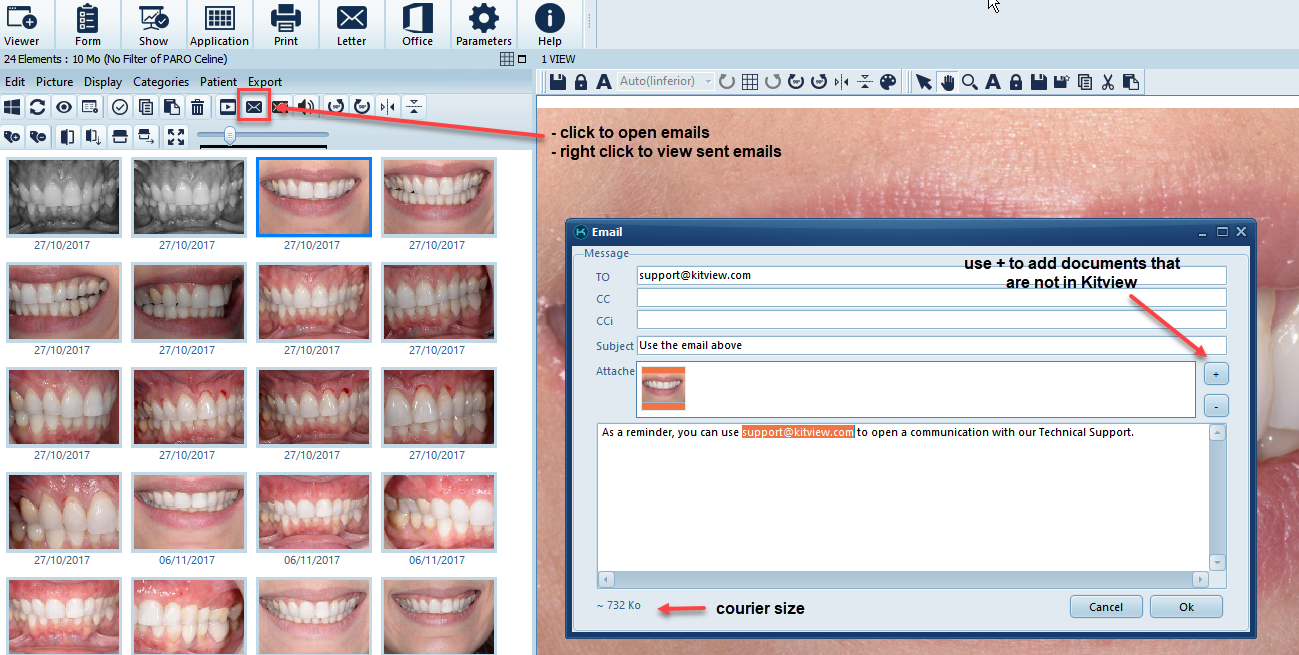1299x655 pixels.
Task: Open the Auto(linferior) dropdown
Action: (666, 81)
